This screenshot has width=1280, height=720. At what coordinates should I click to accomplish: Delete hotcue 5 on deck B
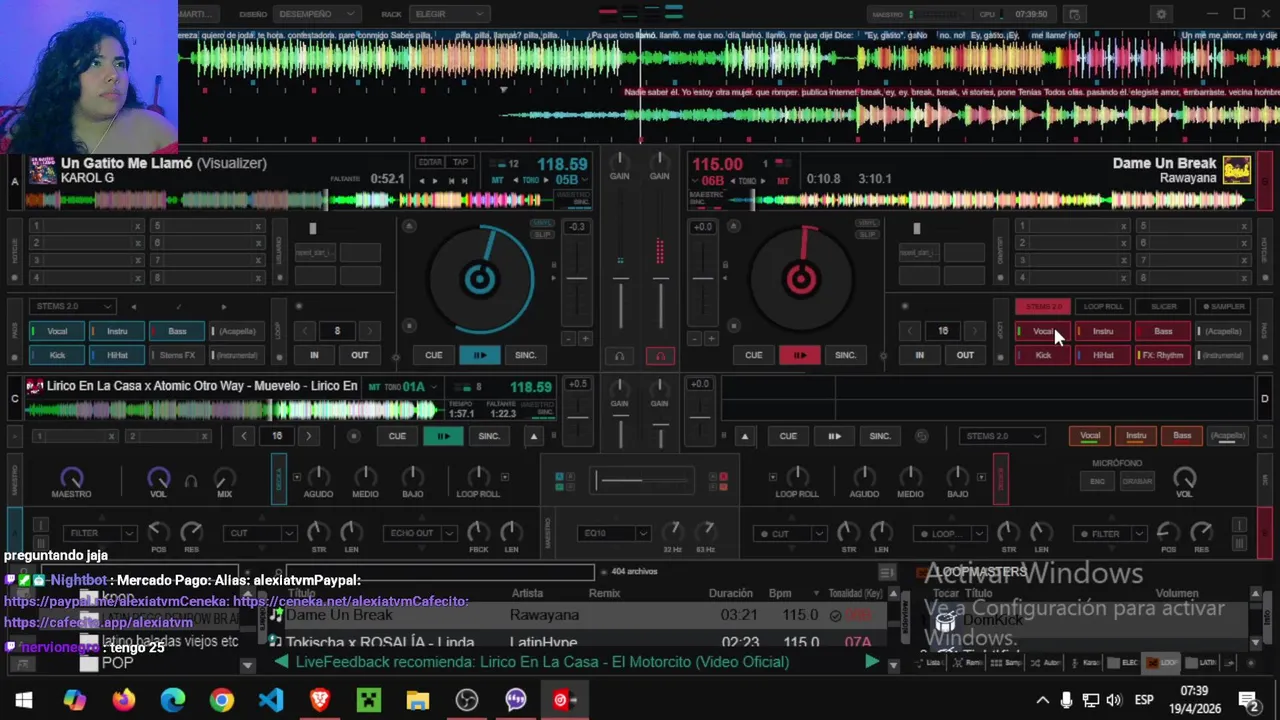1244,226
